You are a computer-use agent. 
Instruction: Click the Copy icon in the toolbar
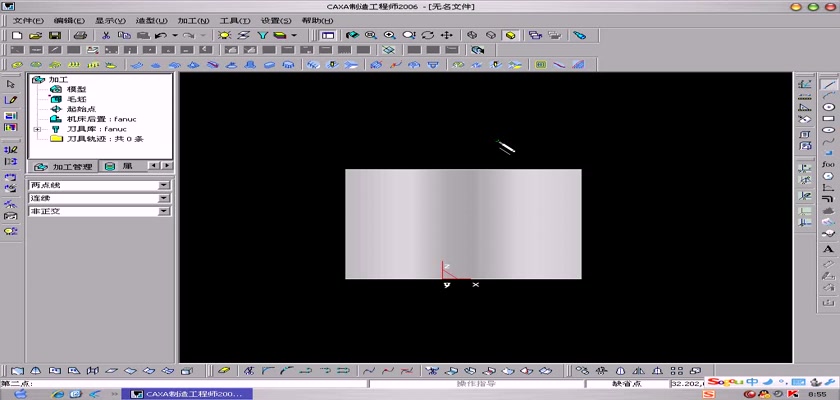click(124, 35)
